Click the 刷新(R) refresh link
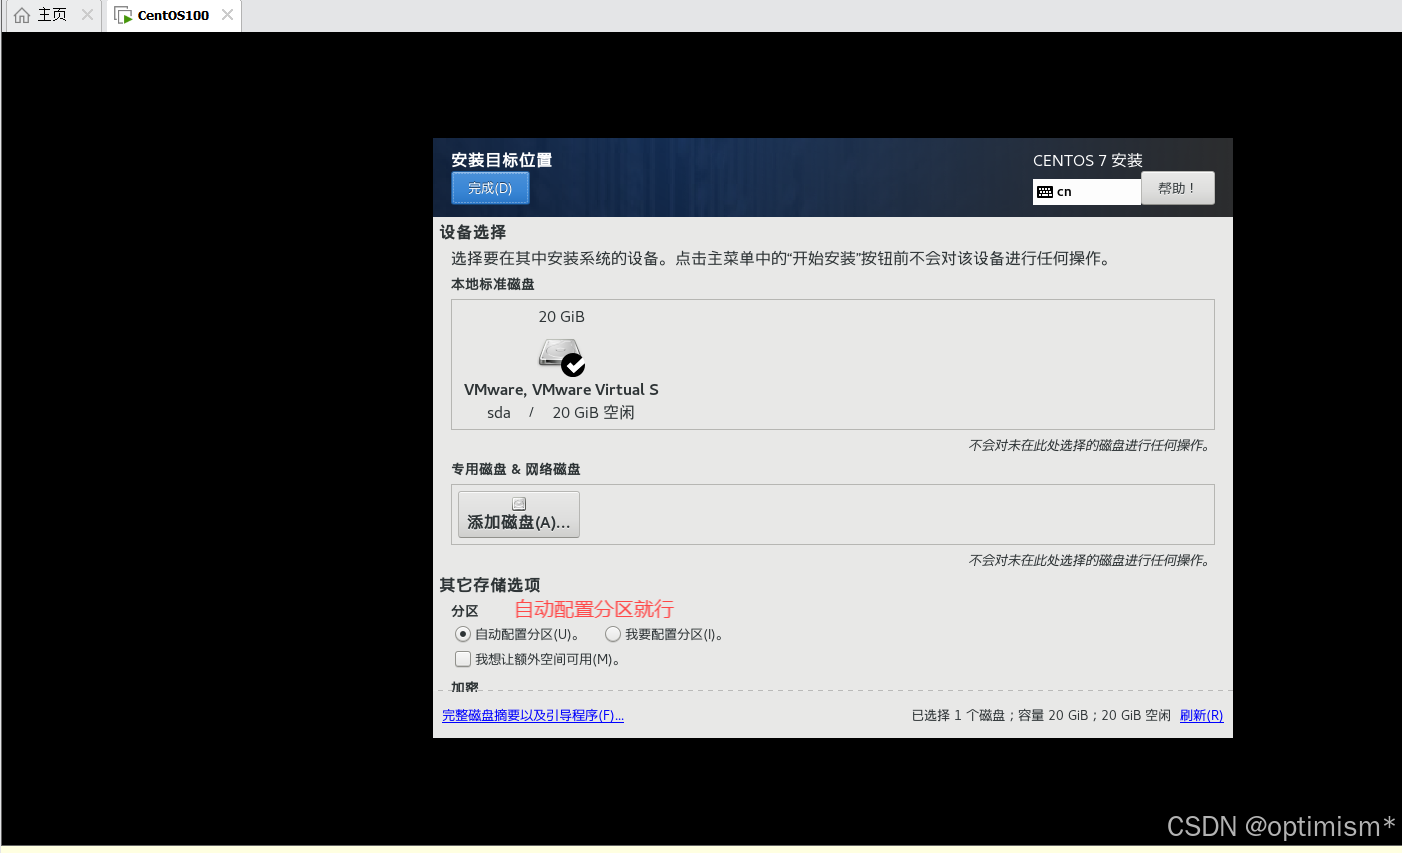Viewport: 1402px width, 853px height. click(1201, 716)
